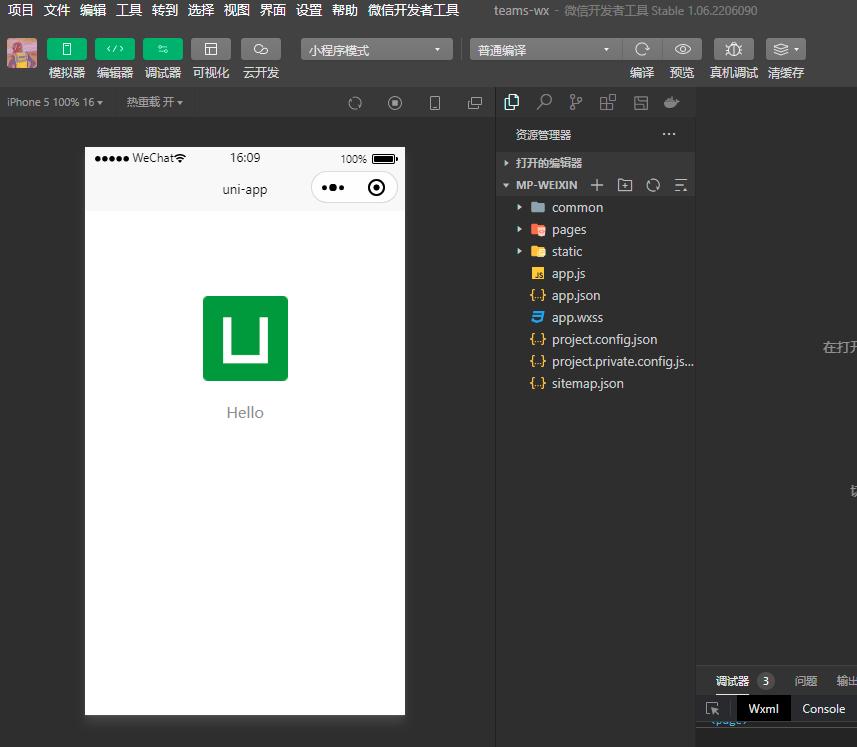Screen dimensions: 857x747
Task: Open the source control sidebar icon
Action: [x=575, y=102]
